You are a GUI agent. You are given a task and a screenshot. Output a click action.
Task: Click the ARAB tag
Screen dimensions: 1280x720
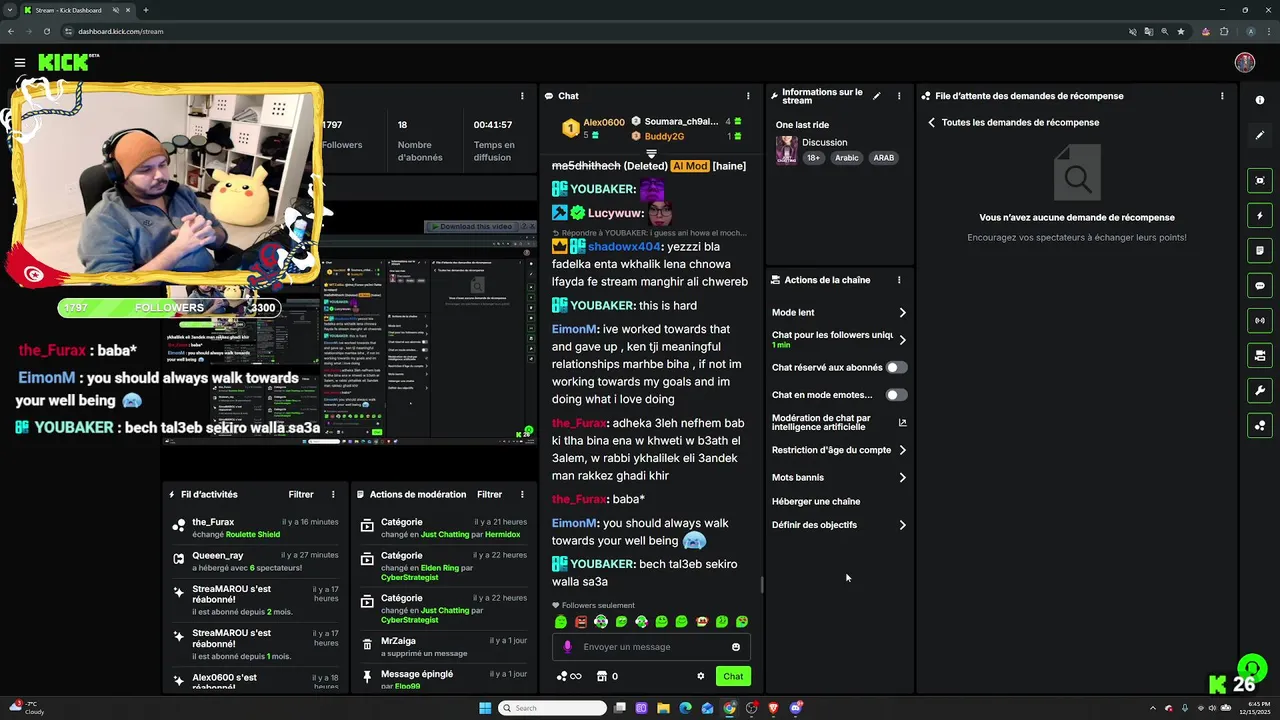883,158
